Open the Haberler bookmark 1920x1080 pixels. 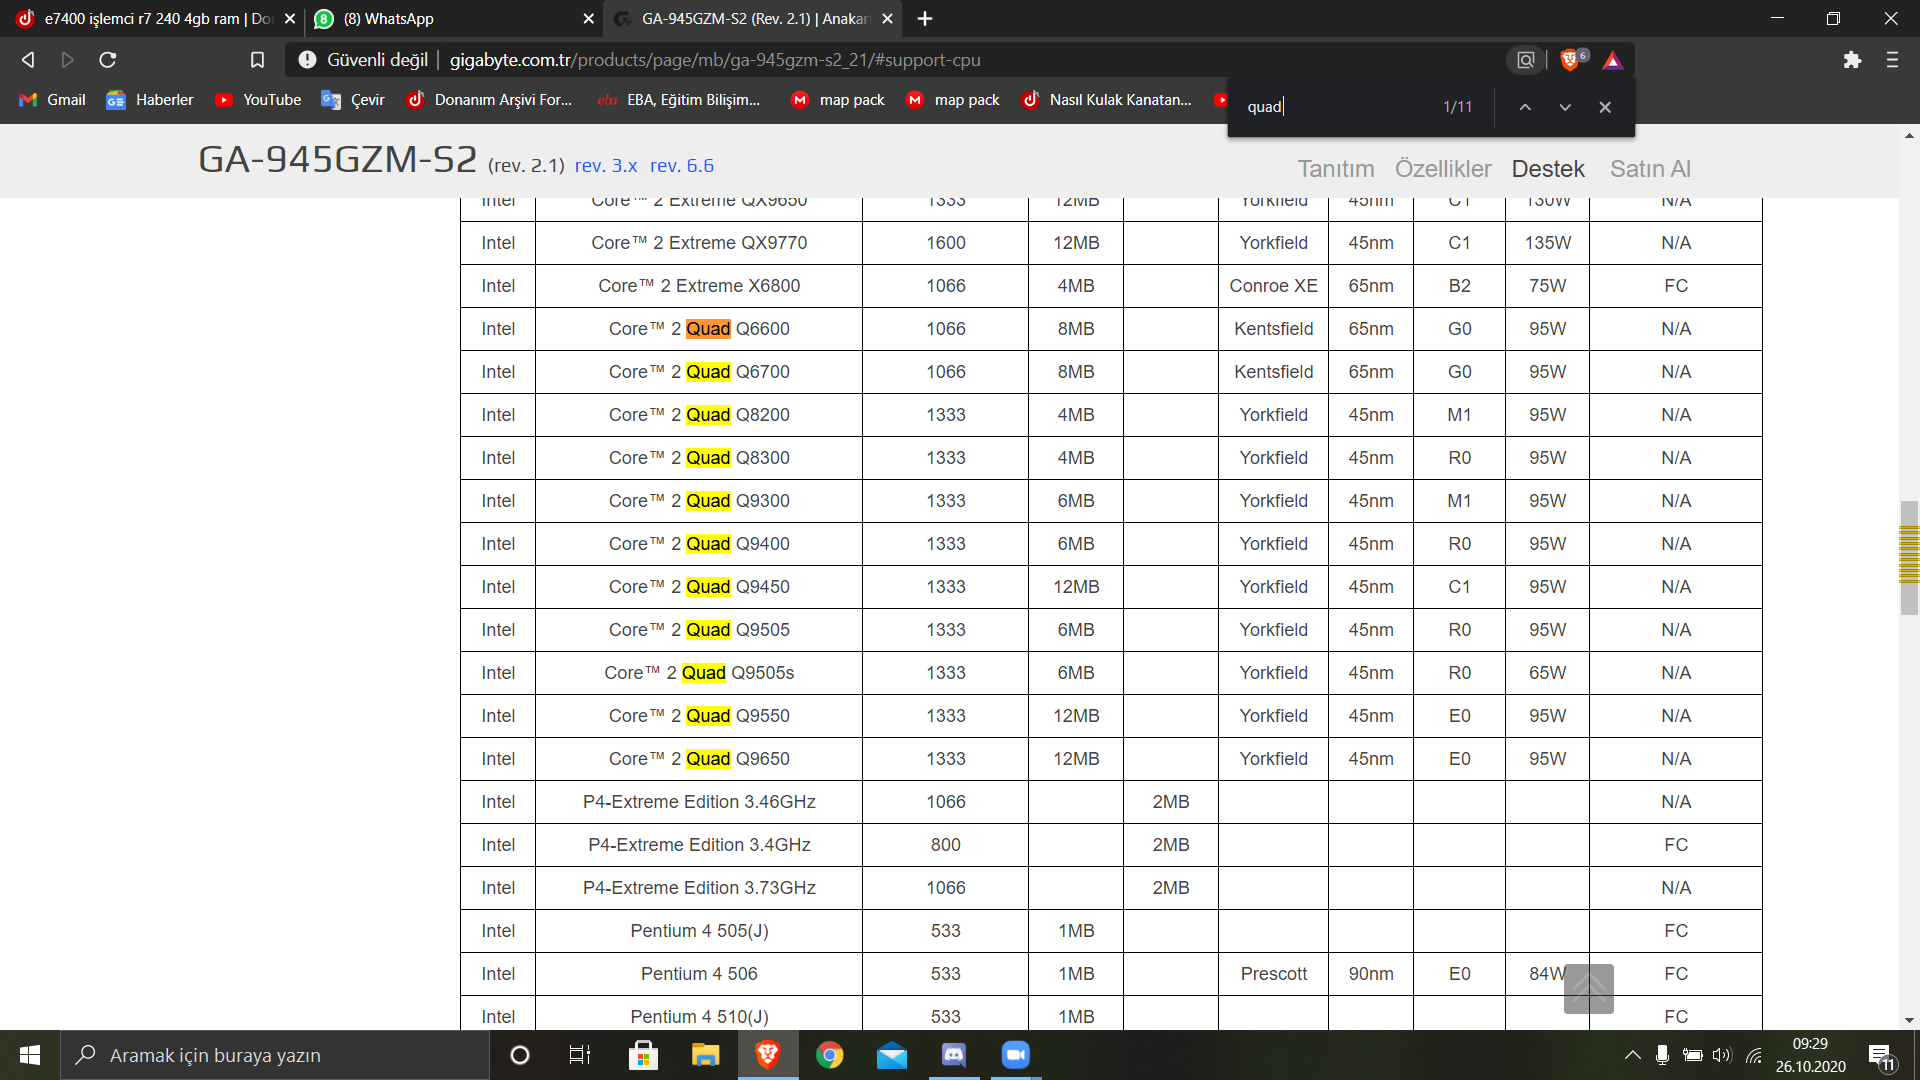click(x=151, y=100)
